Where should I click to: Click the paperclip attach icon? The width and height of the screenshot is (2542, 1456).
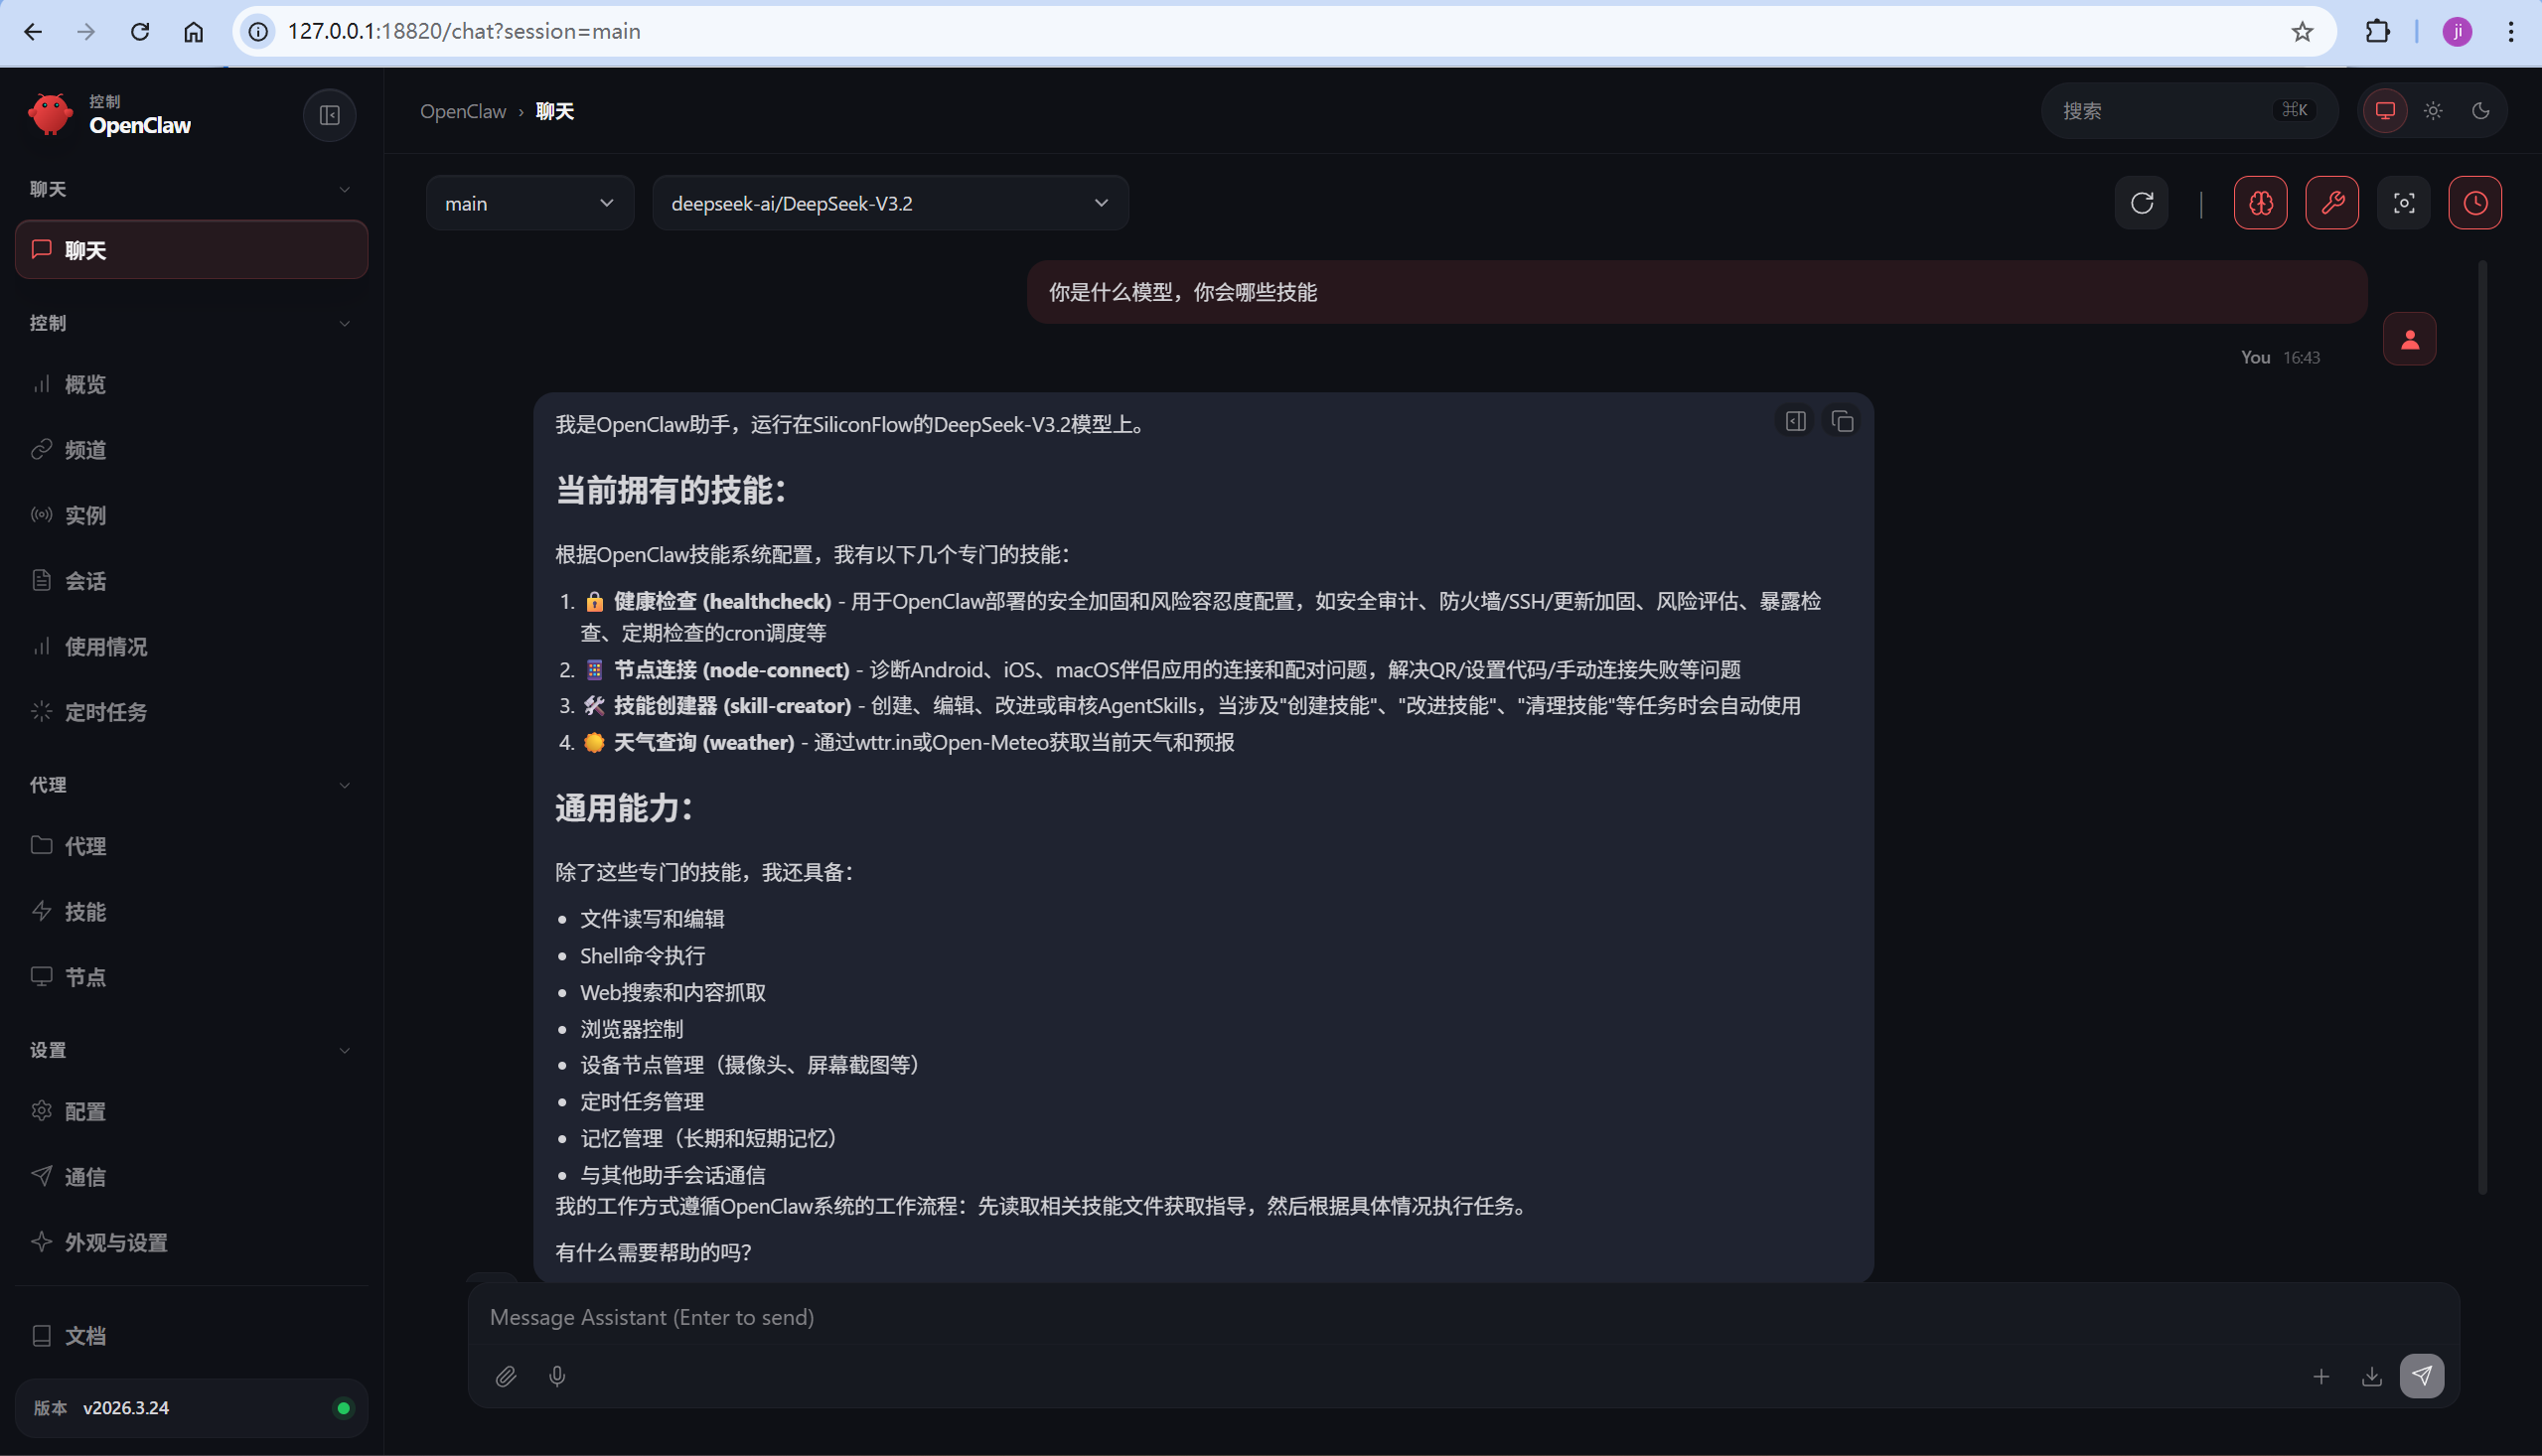click(506, 1376)
